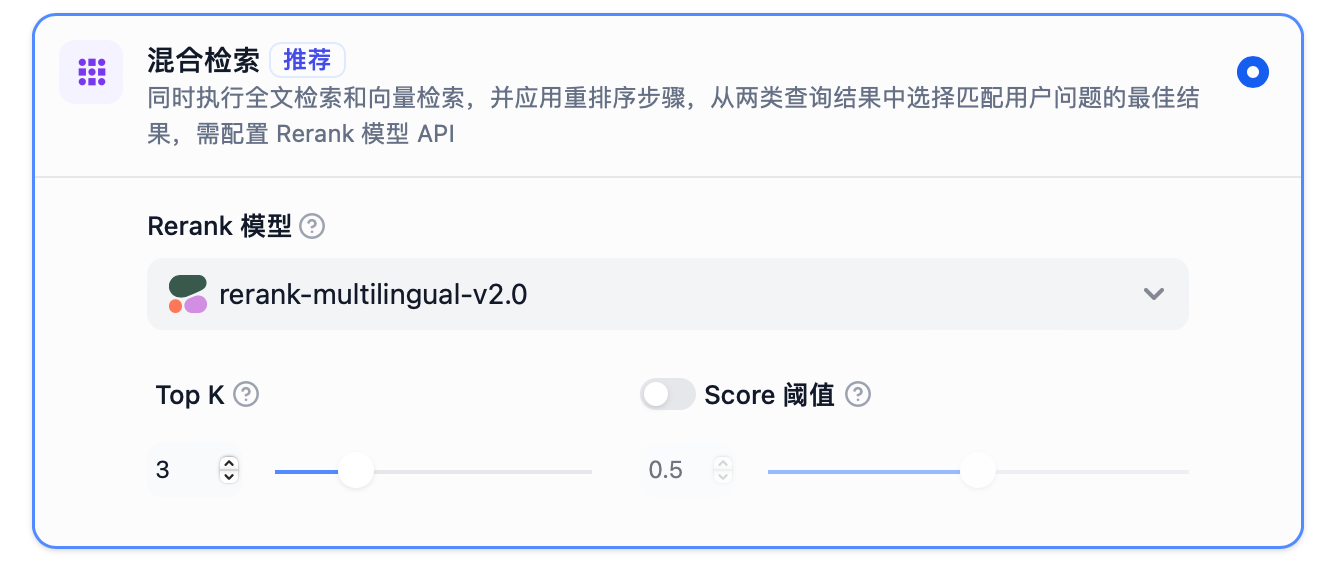The image size is (1336, 562).
Task: Click the purple hybrid search grid icon
Action: (91, 72)
